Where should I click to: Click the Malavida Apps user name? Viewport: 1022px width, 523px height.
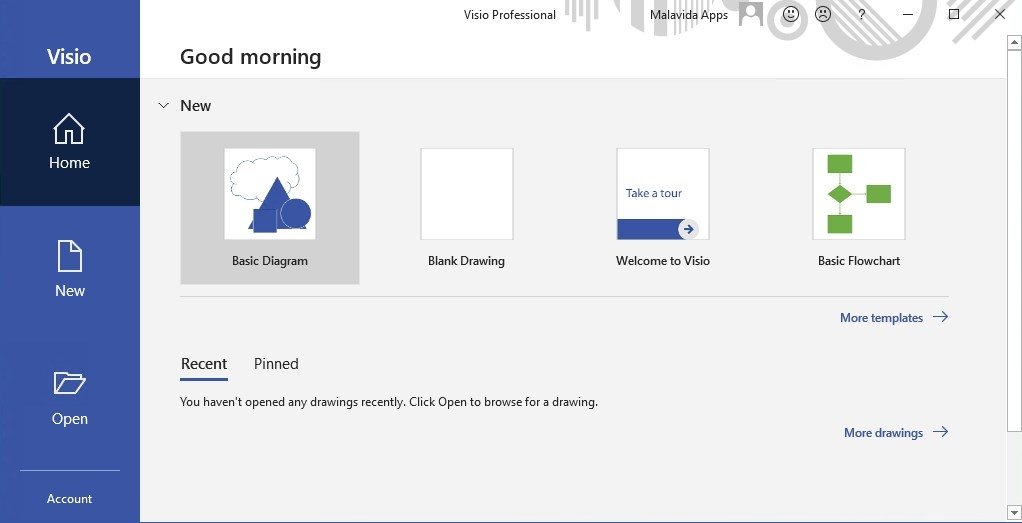click(x=689, y=15)
